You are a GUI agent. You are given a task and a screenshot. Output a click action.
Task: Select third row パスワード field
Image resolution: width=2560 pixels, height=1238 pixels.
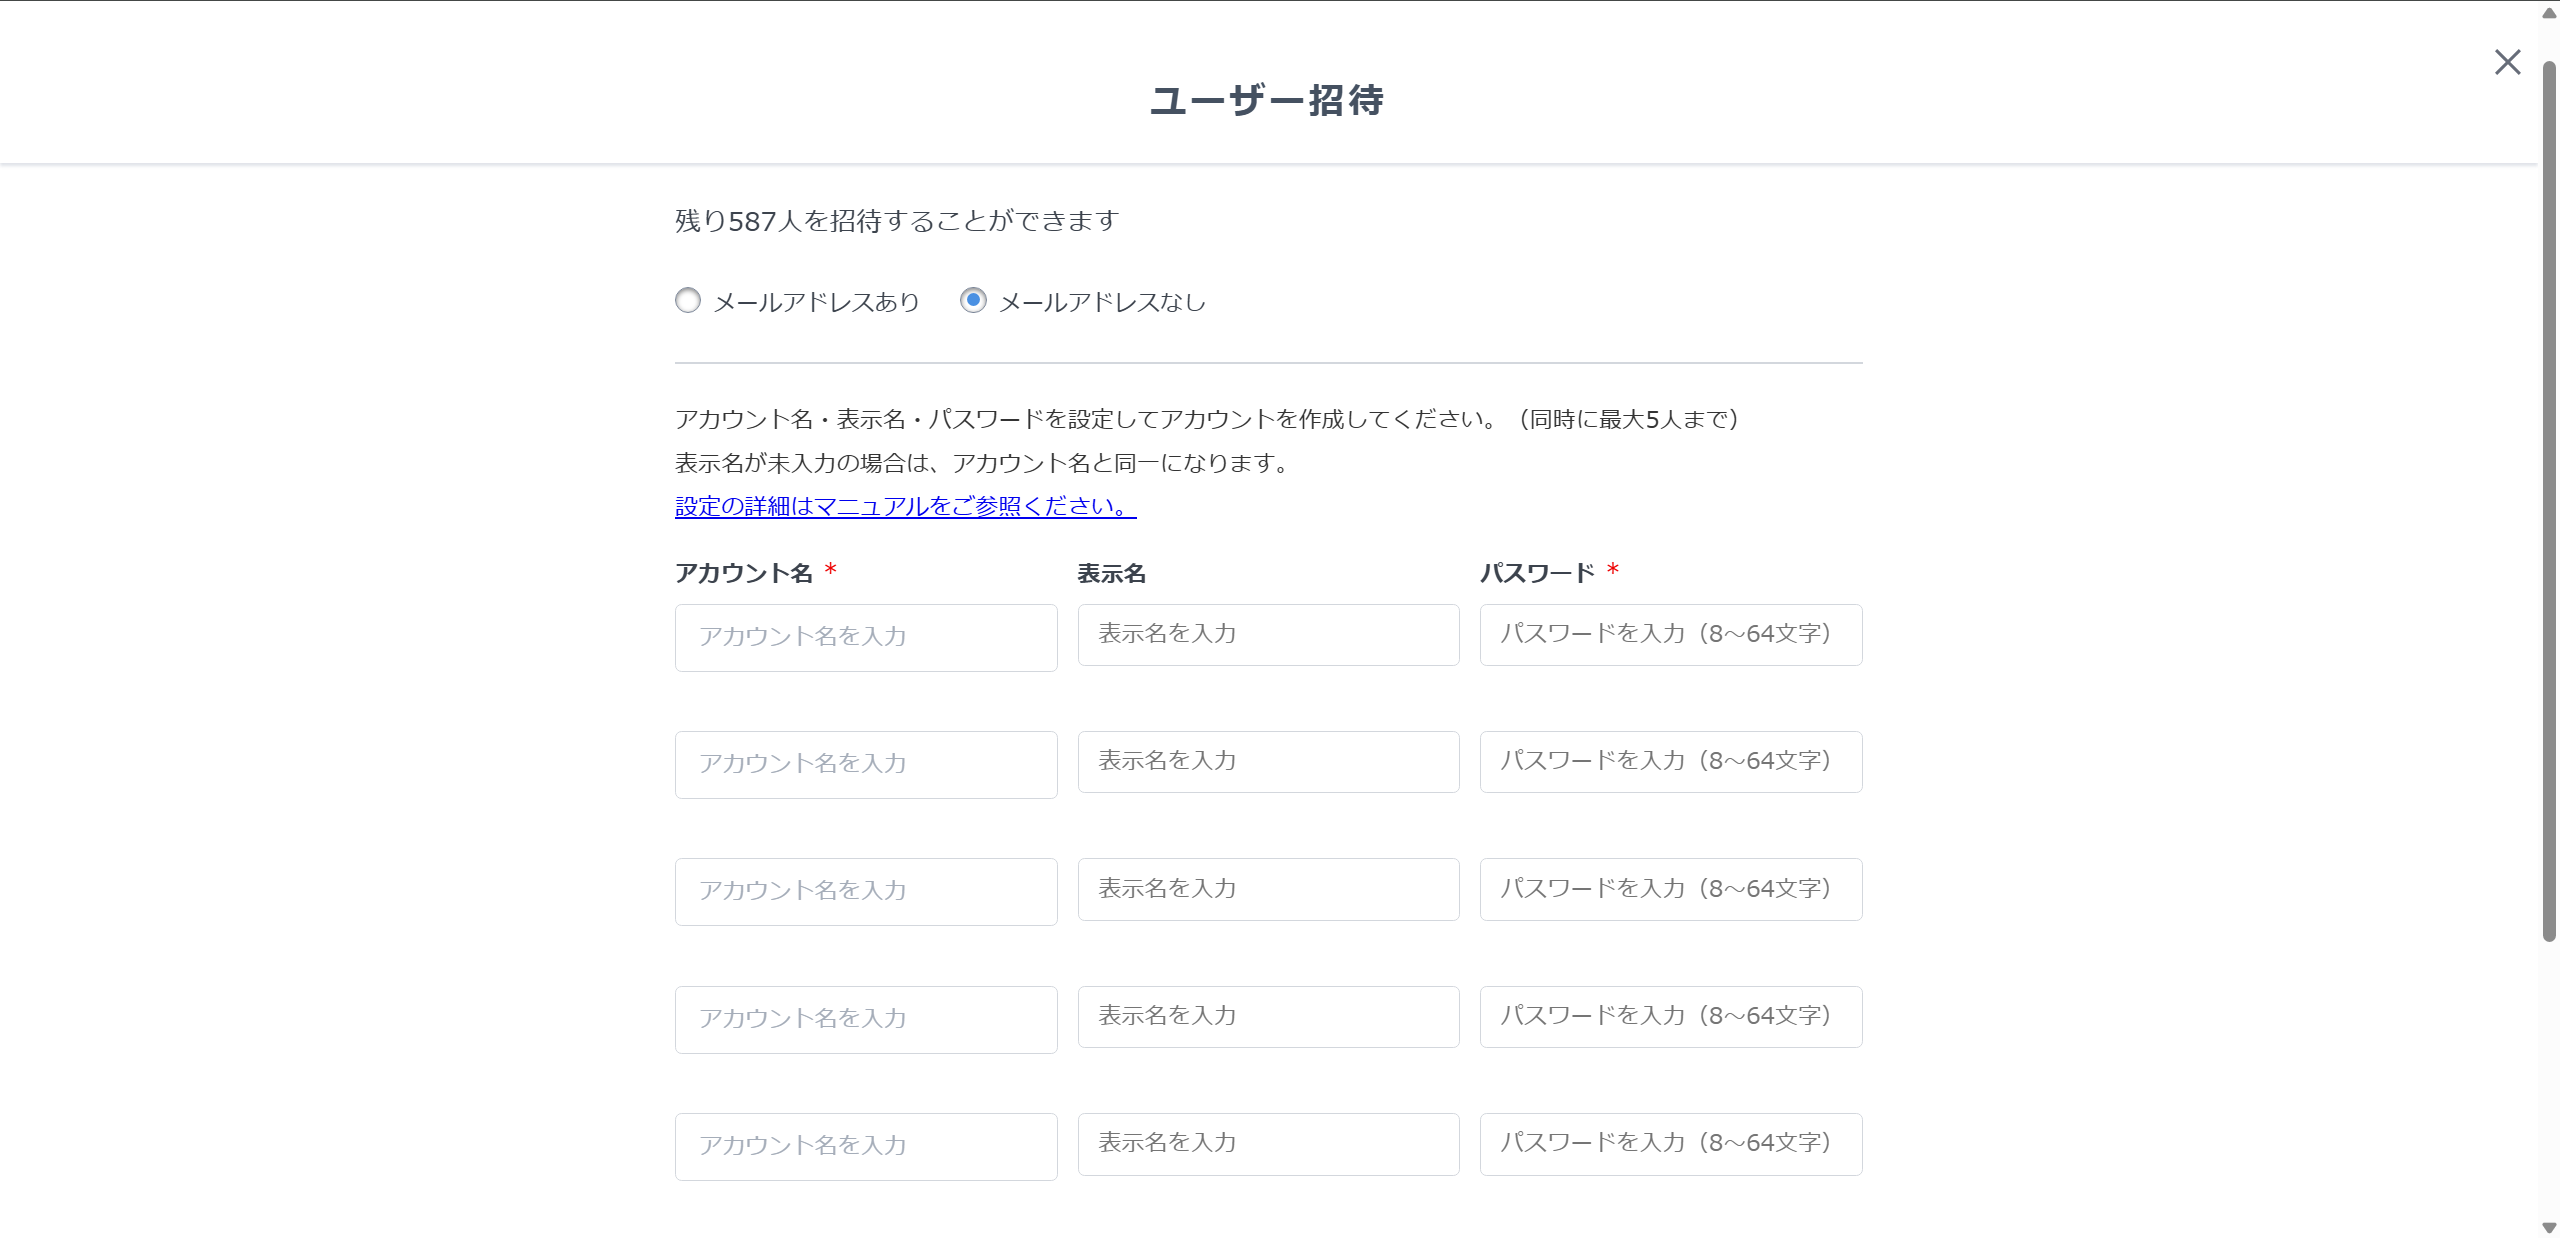[x=1670, y=889]
